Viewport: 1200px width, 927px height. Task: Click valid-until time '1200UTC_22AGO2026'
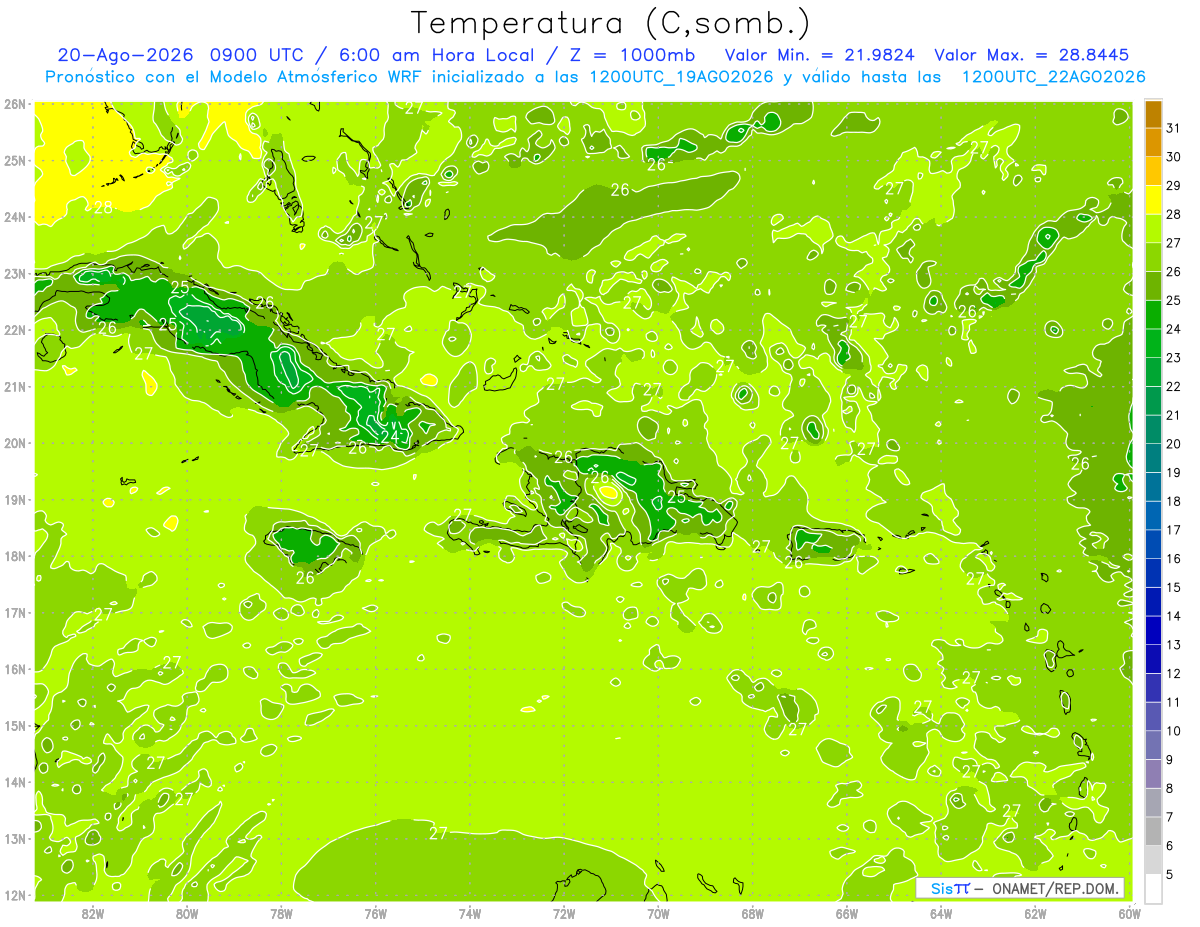click(x=1053, y=77)
